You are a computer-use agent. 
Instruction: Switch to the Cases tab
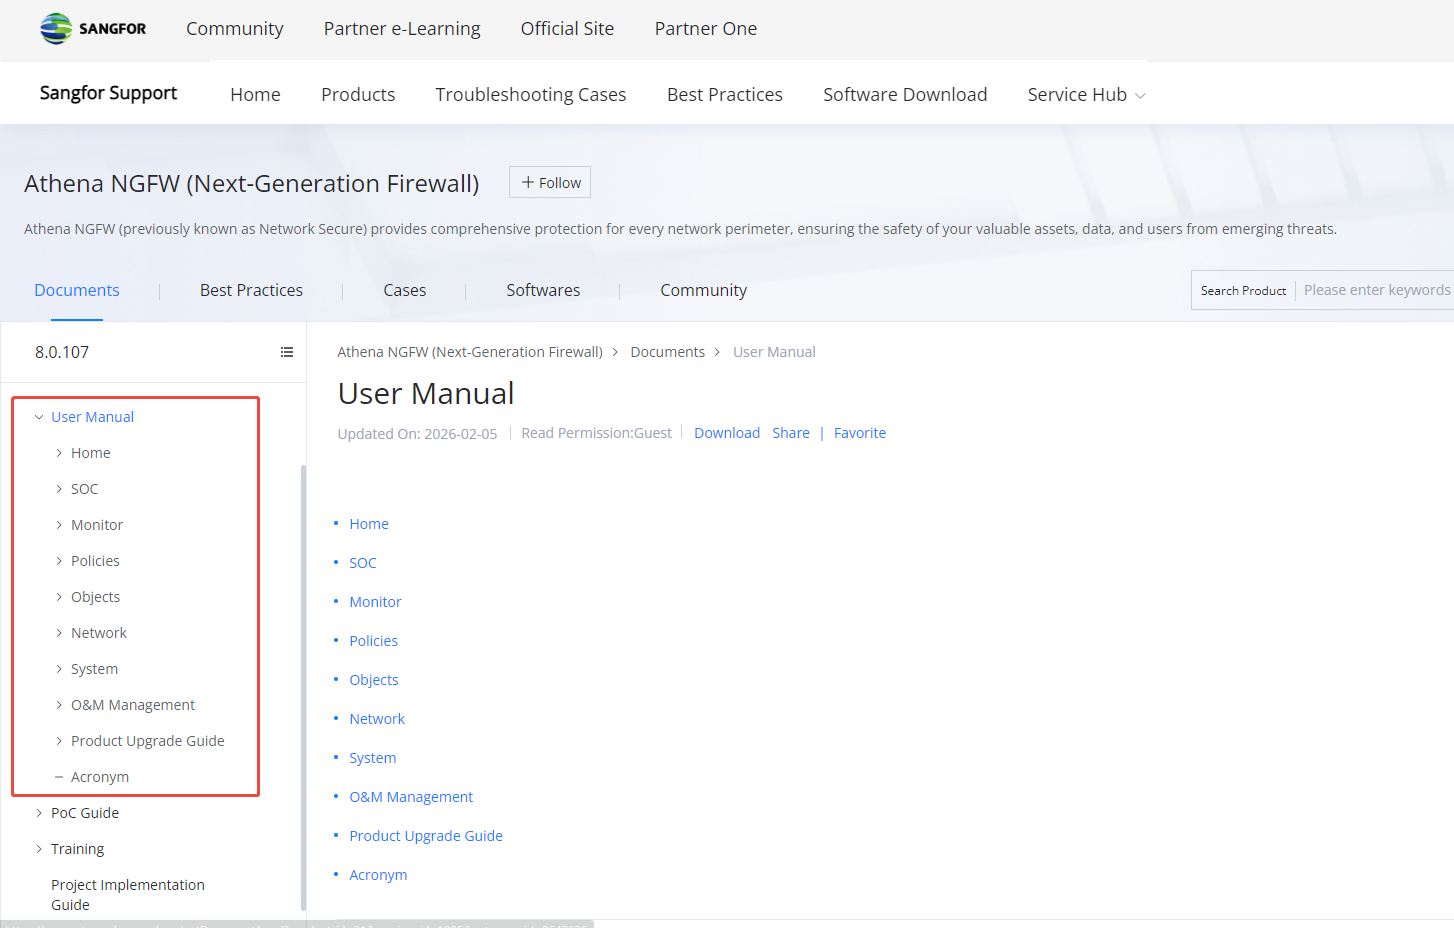pyautogui.click(x=405, y=290)
